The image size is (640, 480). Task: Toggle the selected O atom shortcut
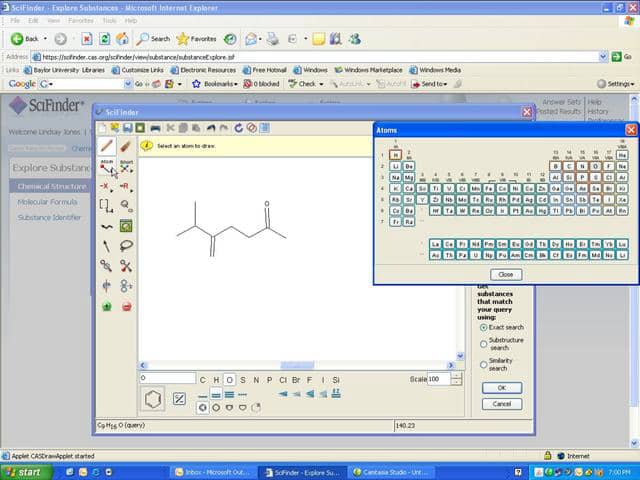pyautogui.click(x=229, y=380)
